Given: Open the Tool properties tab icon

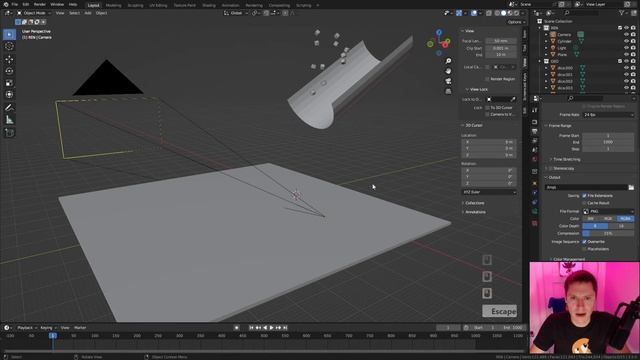Looking at the screenshot, I should (535, 111).
